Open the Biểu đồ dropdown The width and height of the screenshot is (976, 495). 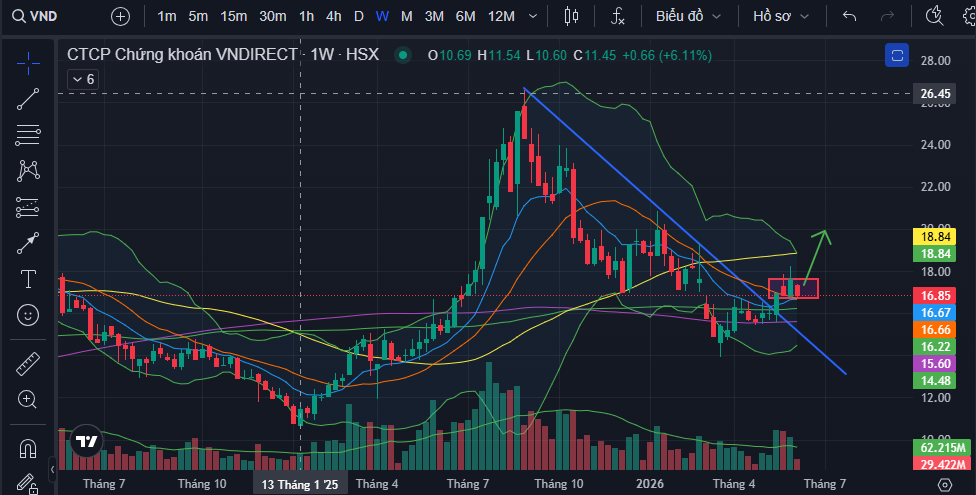688,16
